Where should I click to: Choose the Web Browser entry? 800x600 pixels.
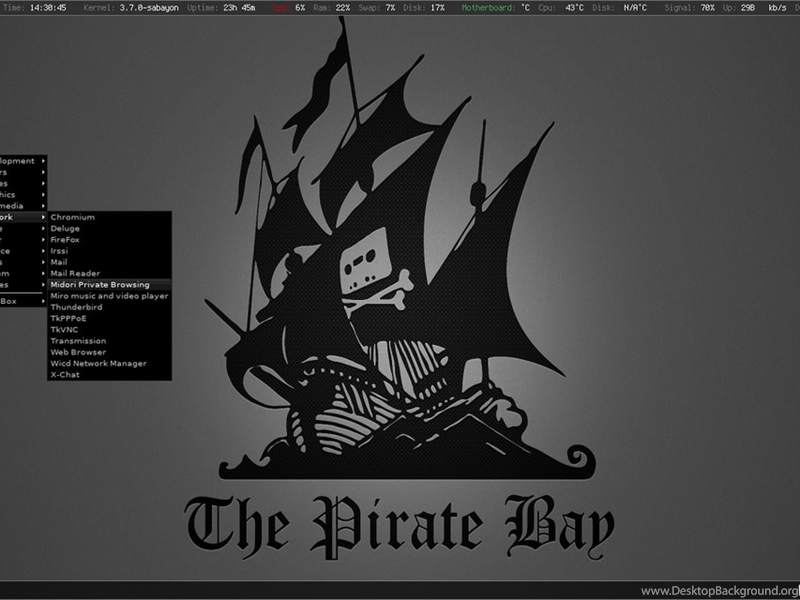[109, 352]
